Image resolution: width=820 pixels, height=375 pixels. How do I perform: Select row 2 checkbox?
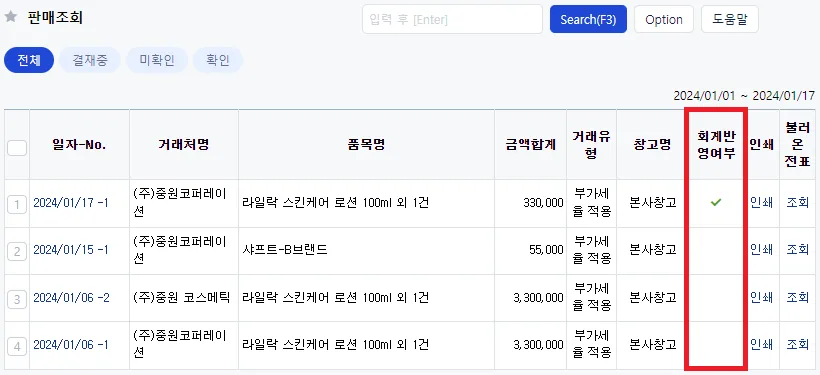(x=17, y=252)
